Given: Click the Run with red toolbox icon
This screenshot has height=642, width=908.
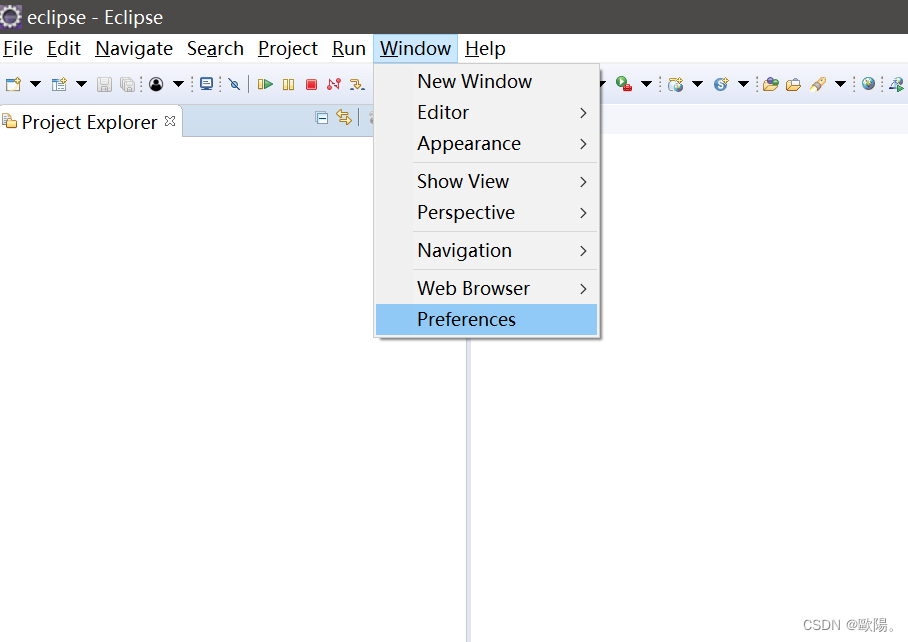Looking at the screenshot, I should [x=624, y=84].
